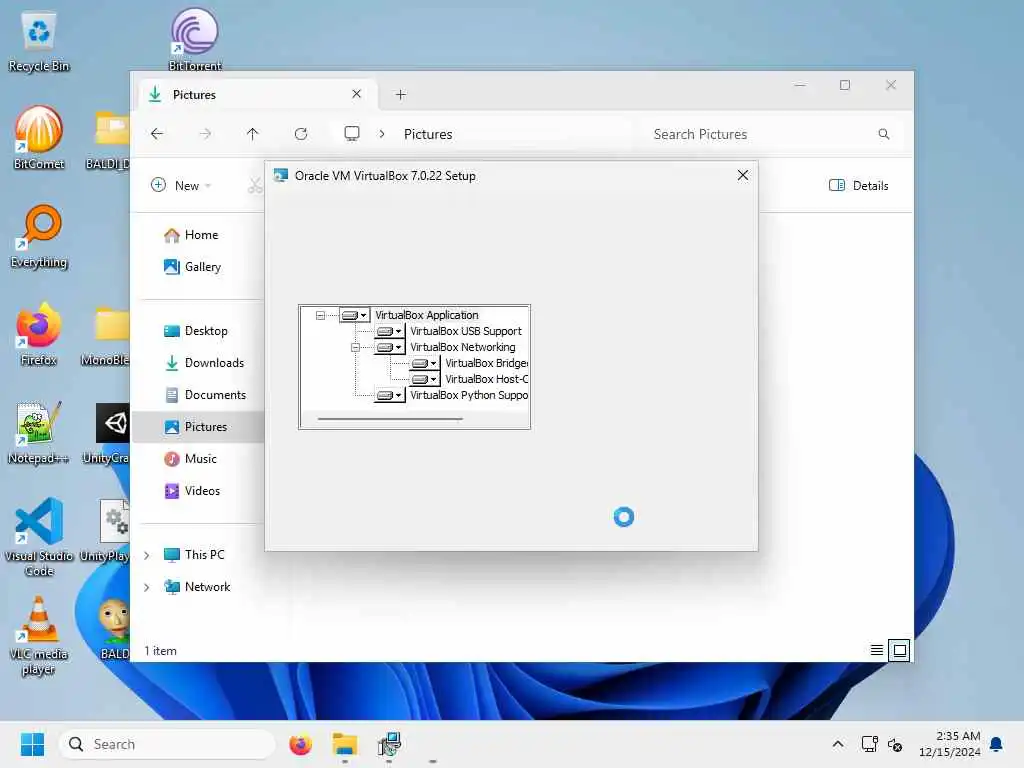The width and height of the screenshot is (1024, 768).
Task: Select Pictures in Explorer sidebar
Action: coord(198,427)
